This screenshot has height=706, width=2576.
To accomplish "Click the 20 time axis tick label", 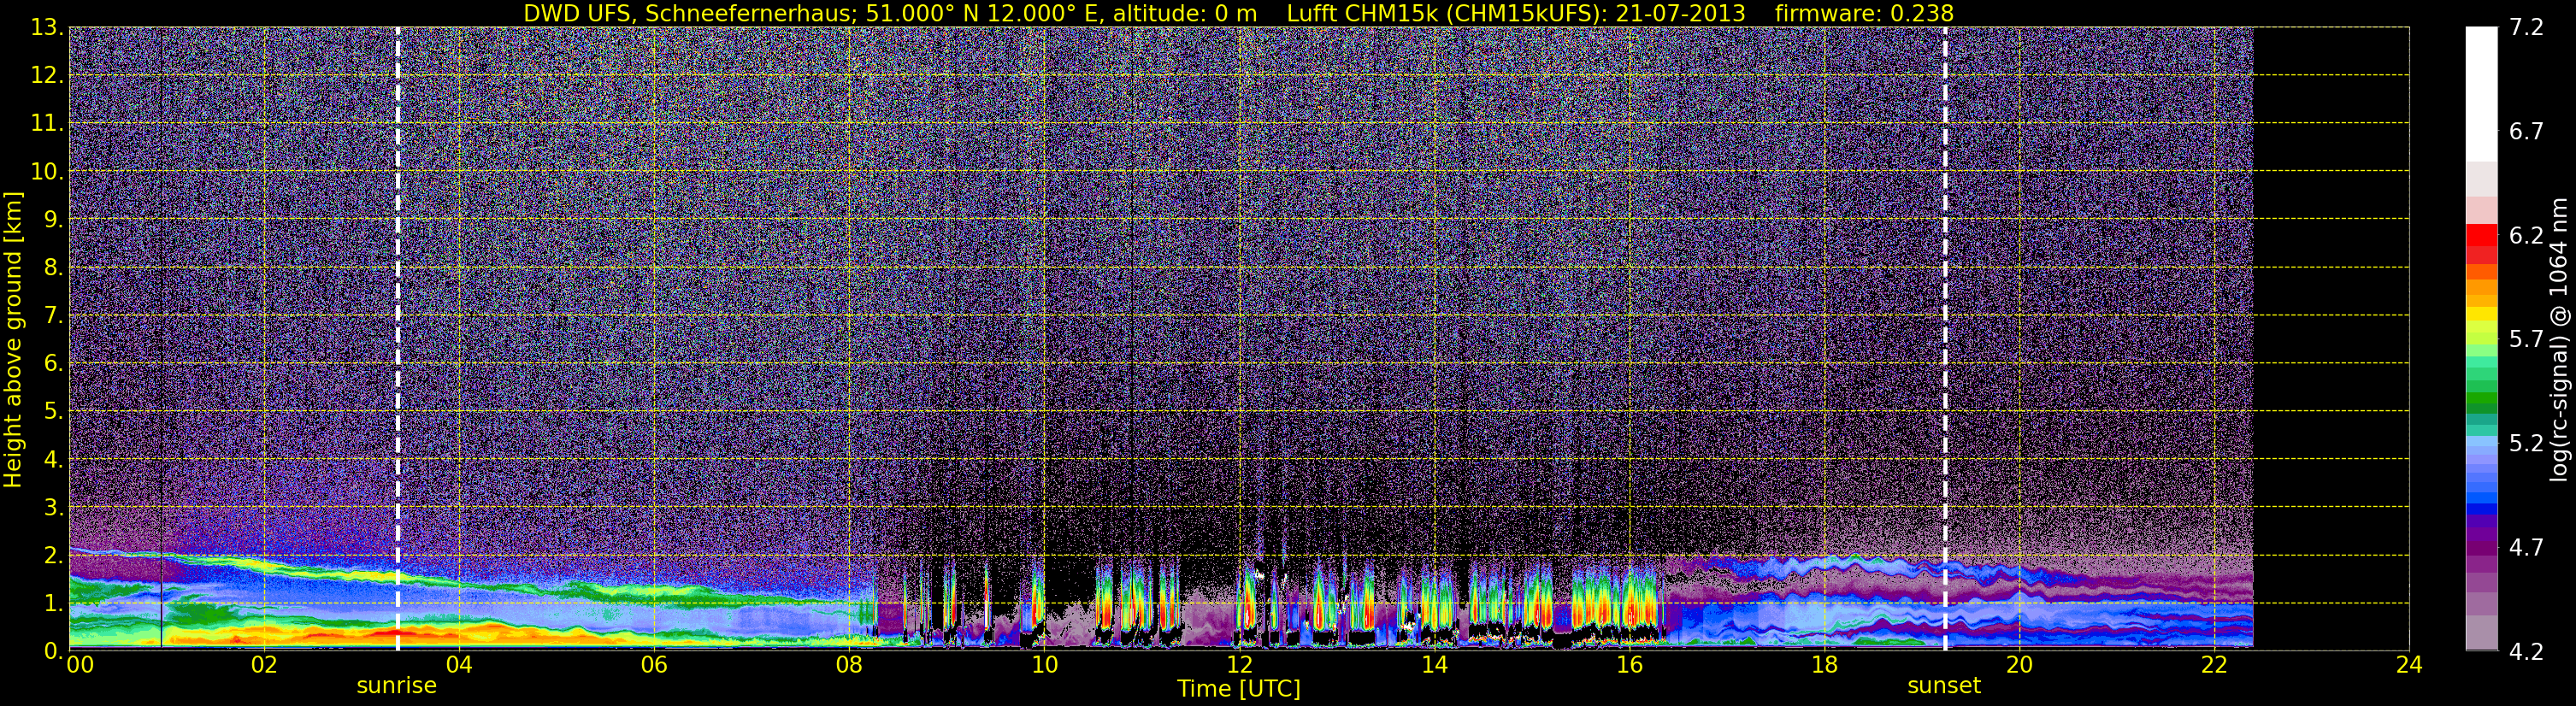I will (2019, 666).
